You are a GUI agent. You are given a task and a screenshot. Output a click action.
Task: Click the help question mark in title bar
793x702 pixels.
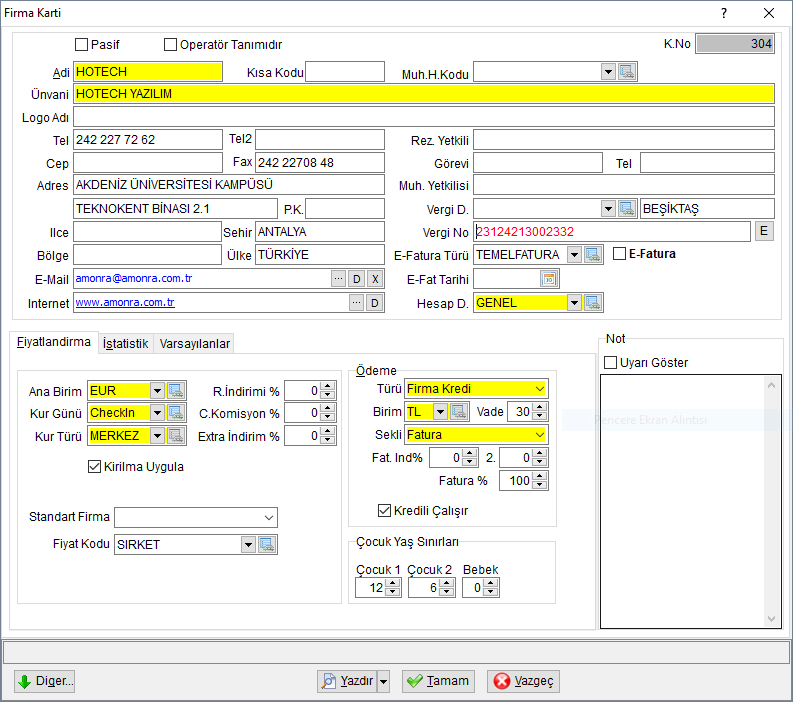tap(724, 13)
